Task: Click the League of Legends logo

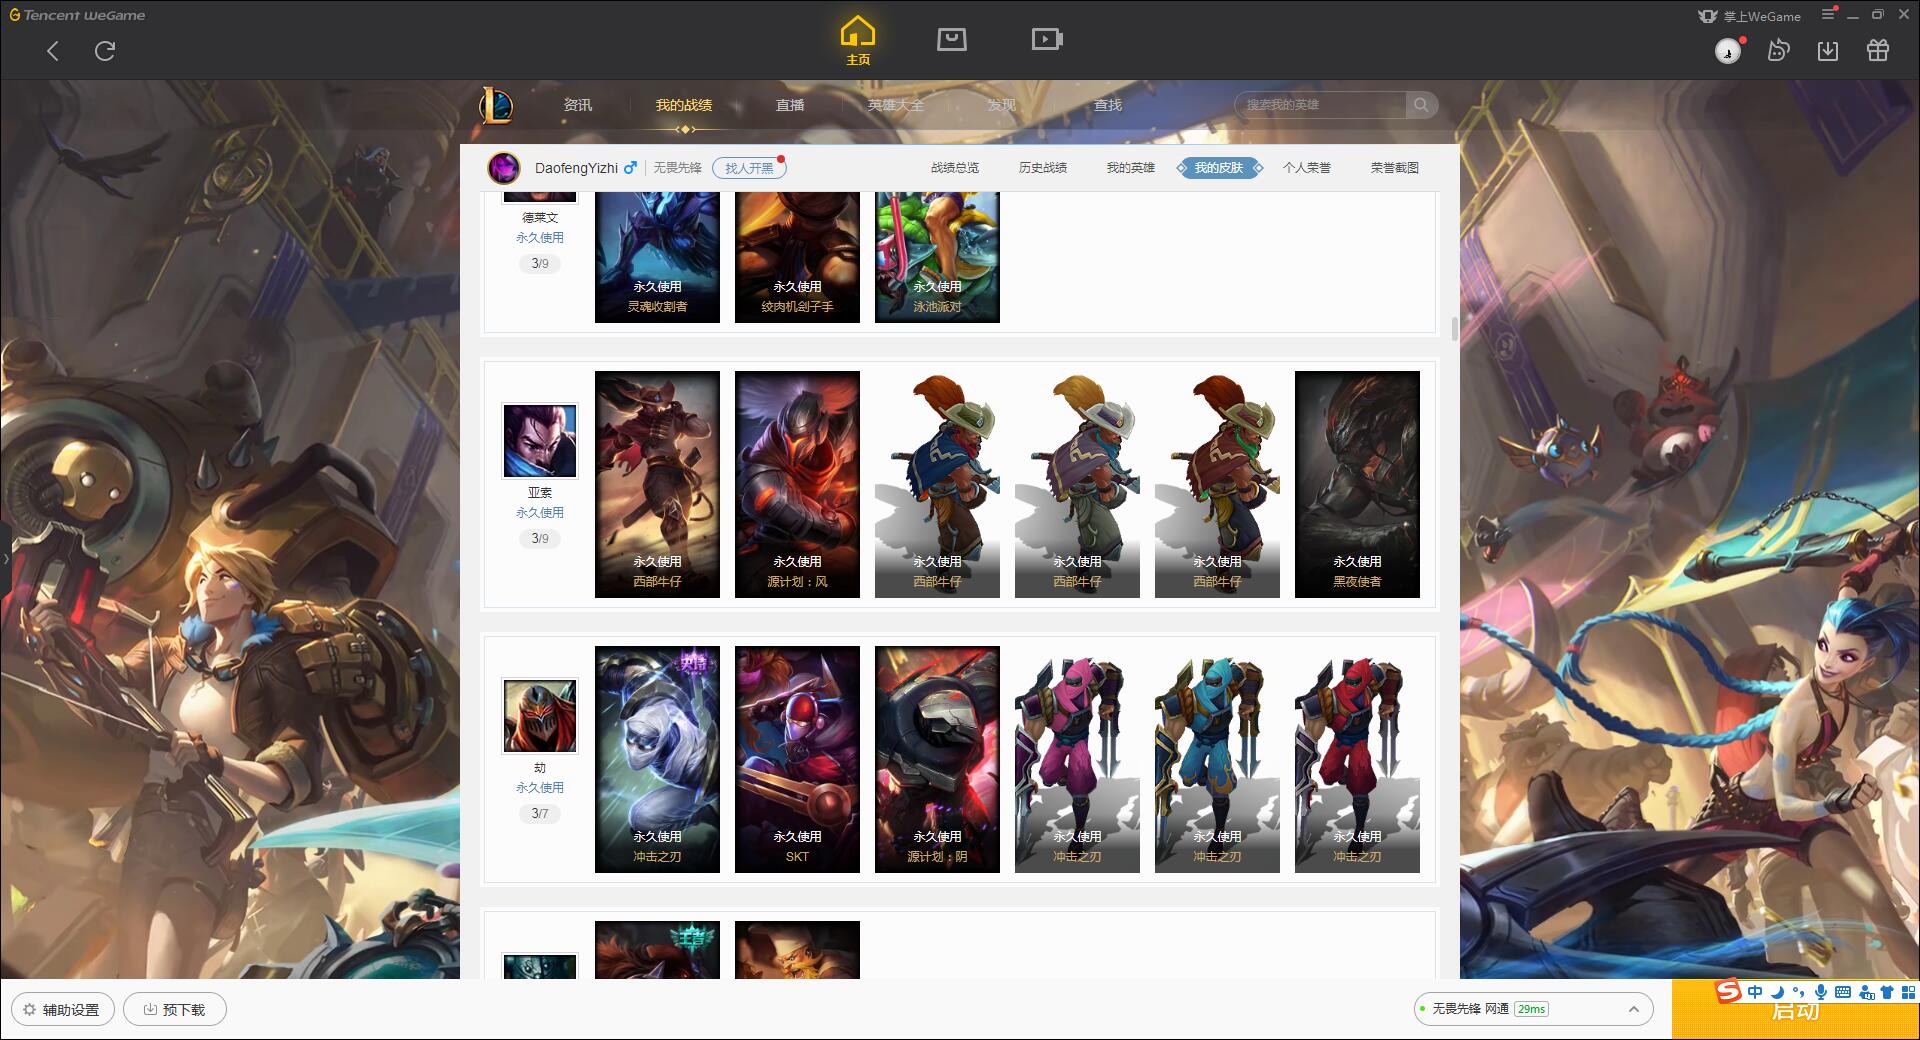Action: point(496,105)
